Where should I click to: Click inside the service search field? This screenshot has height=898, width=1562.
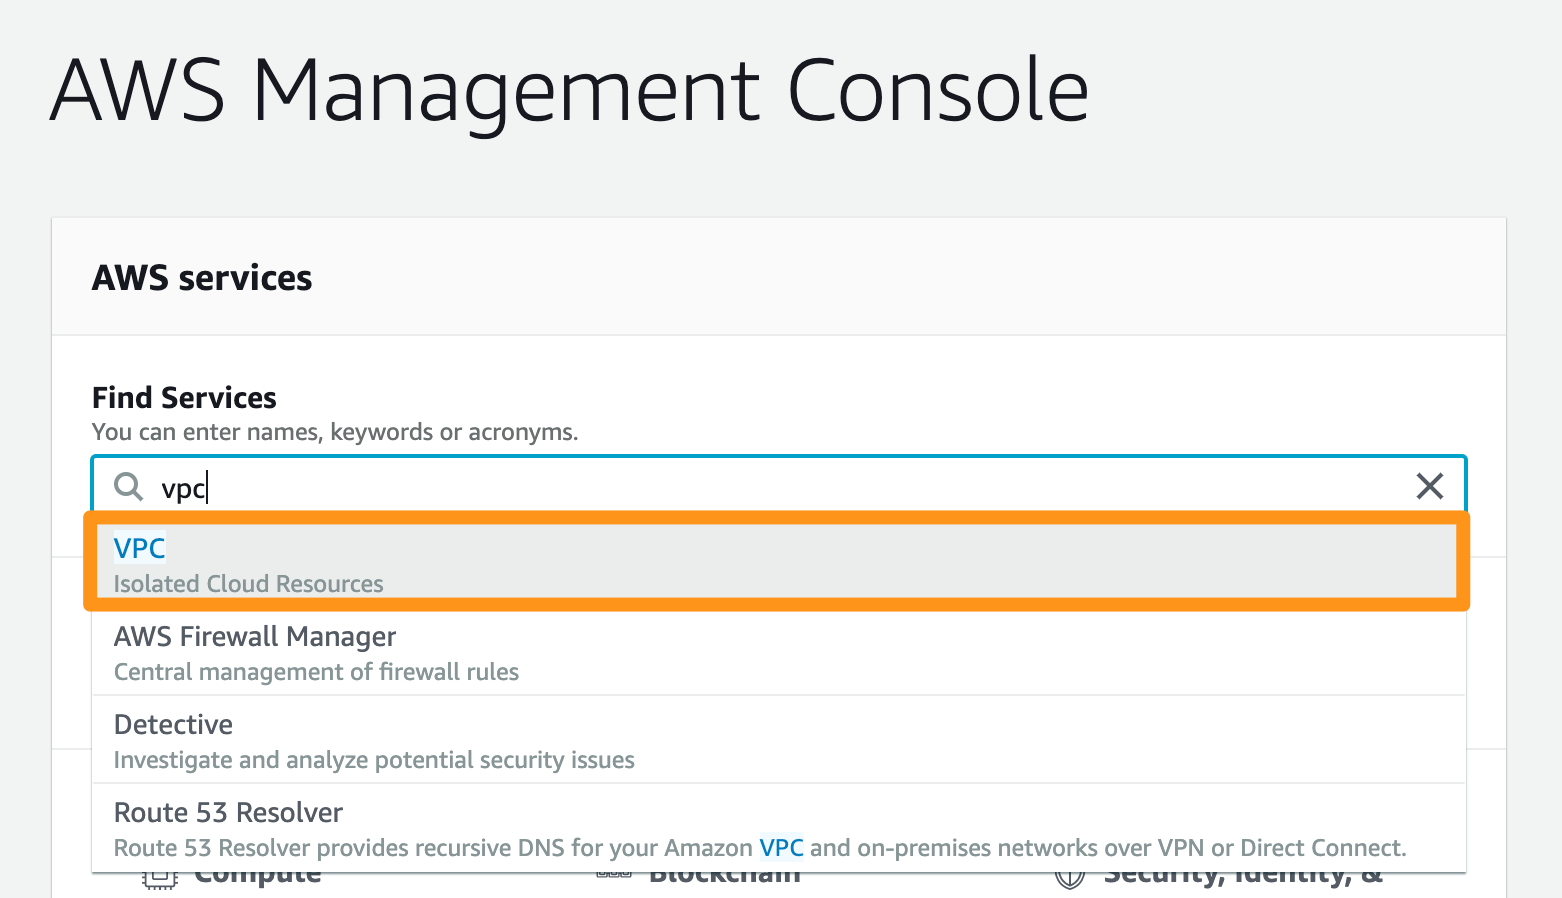click(x=600, y=486)
